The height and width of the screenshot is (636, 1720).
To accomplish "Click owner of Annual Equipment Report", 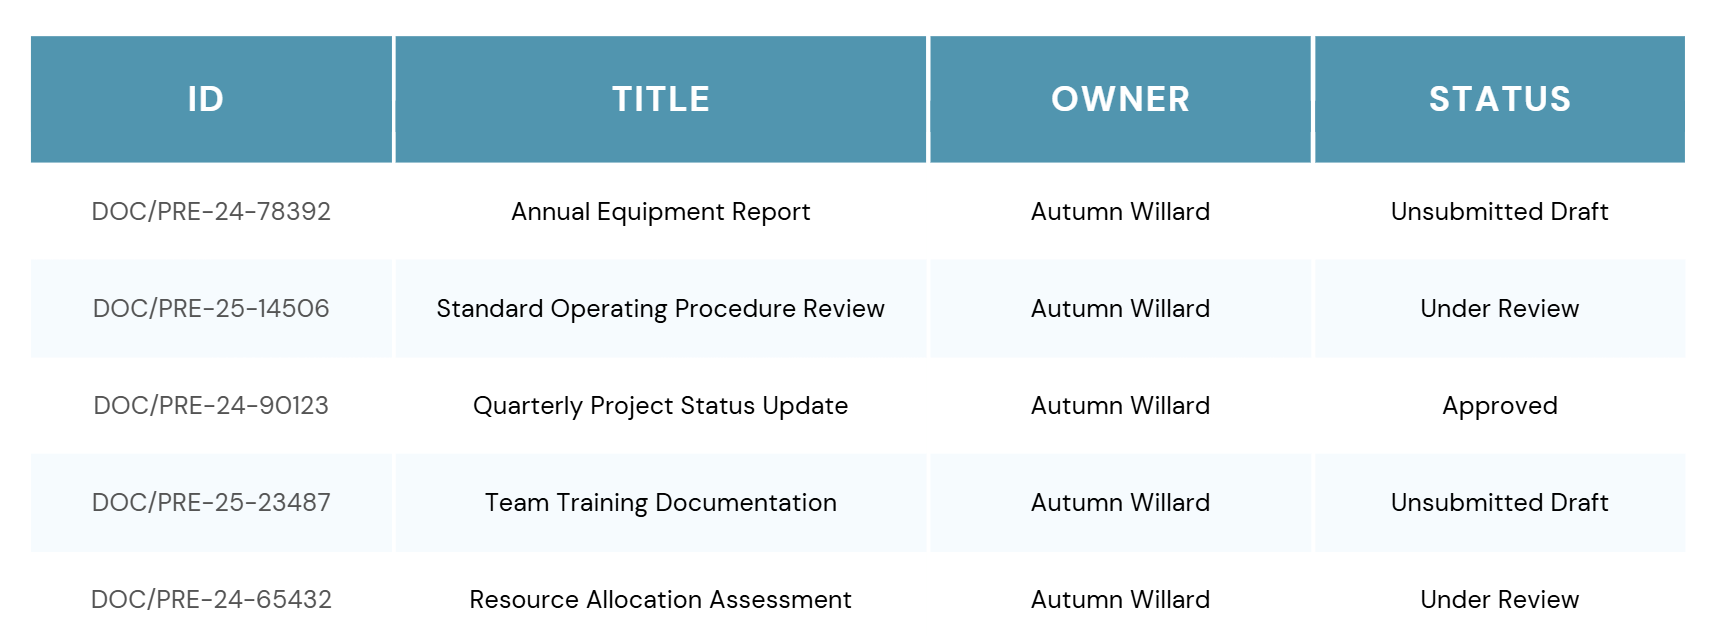I will [1120, 212].
